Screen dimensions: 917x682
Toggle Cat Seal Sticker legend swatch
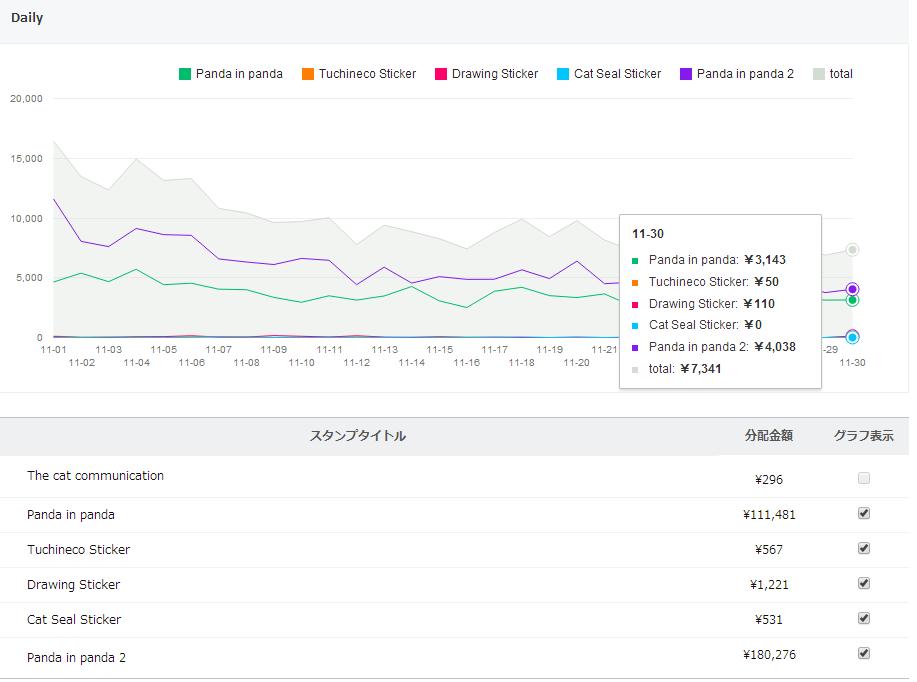pos(563,74)
